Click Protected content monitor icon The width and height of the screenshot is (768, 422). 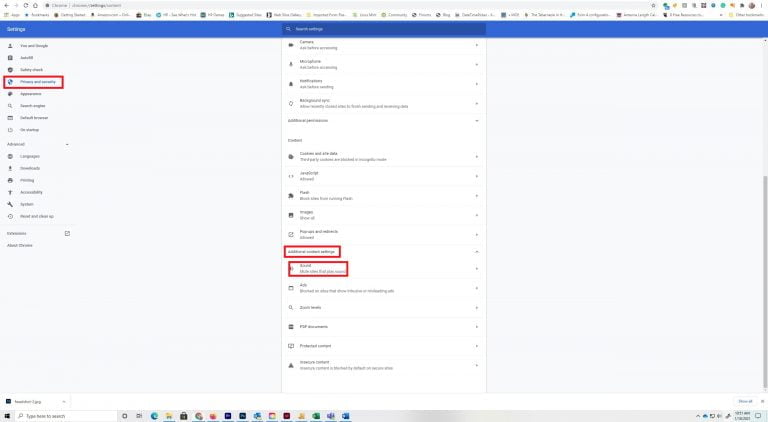pos(291,346)
